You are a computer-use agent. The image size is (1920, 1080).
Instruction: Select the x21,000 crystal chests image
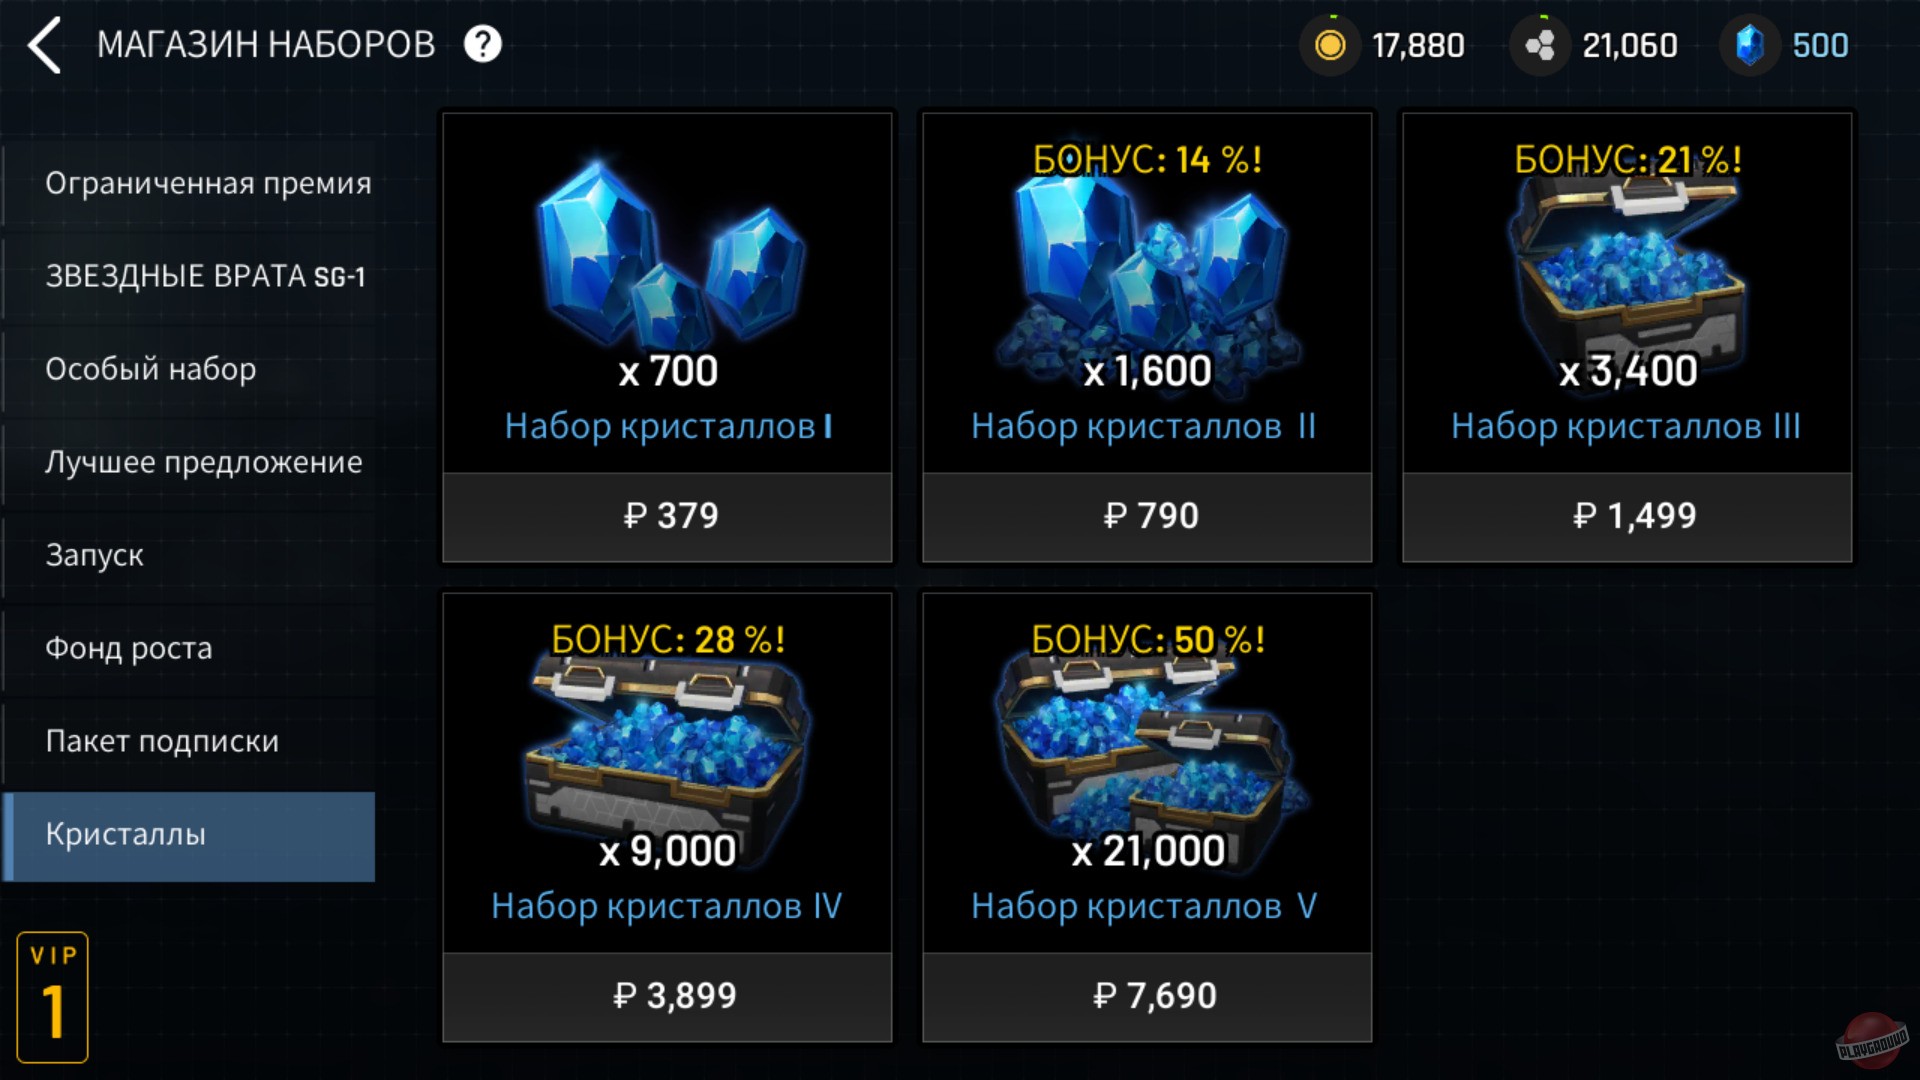(x=1150, y=750)
